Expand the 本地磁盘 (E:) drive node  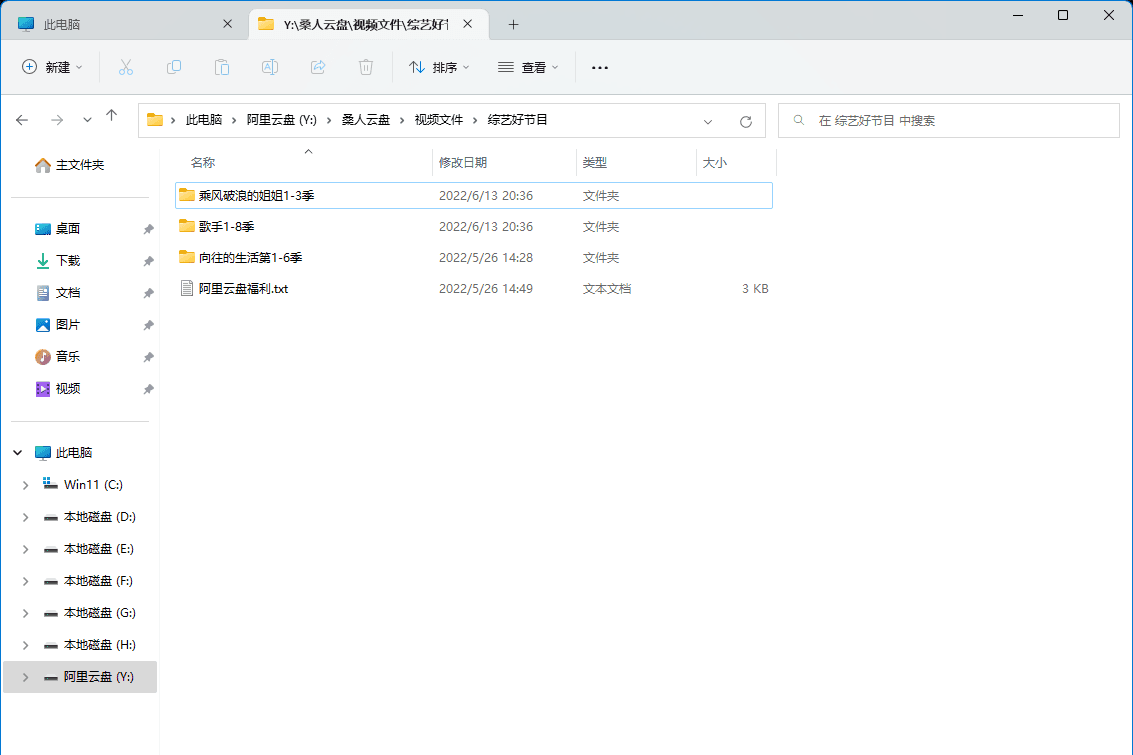pos(25,549)
